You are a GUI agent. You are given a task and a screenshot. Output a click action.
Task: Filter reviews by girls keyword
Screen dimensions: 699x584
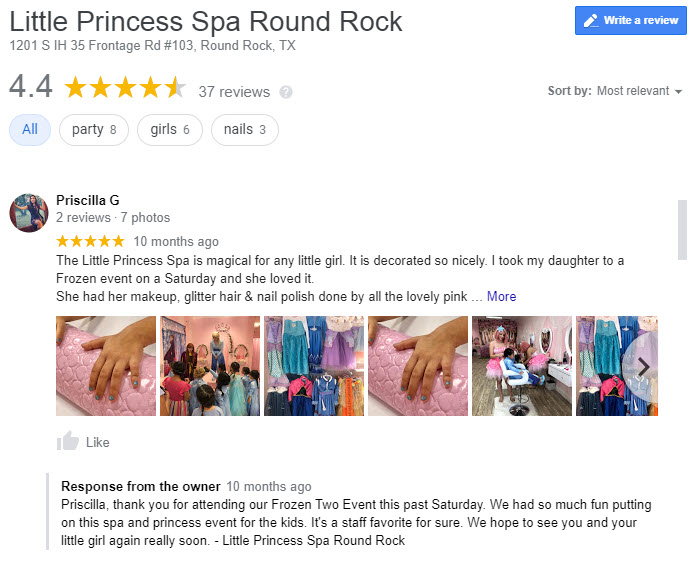click(170, 130)
